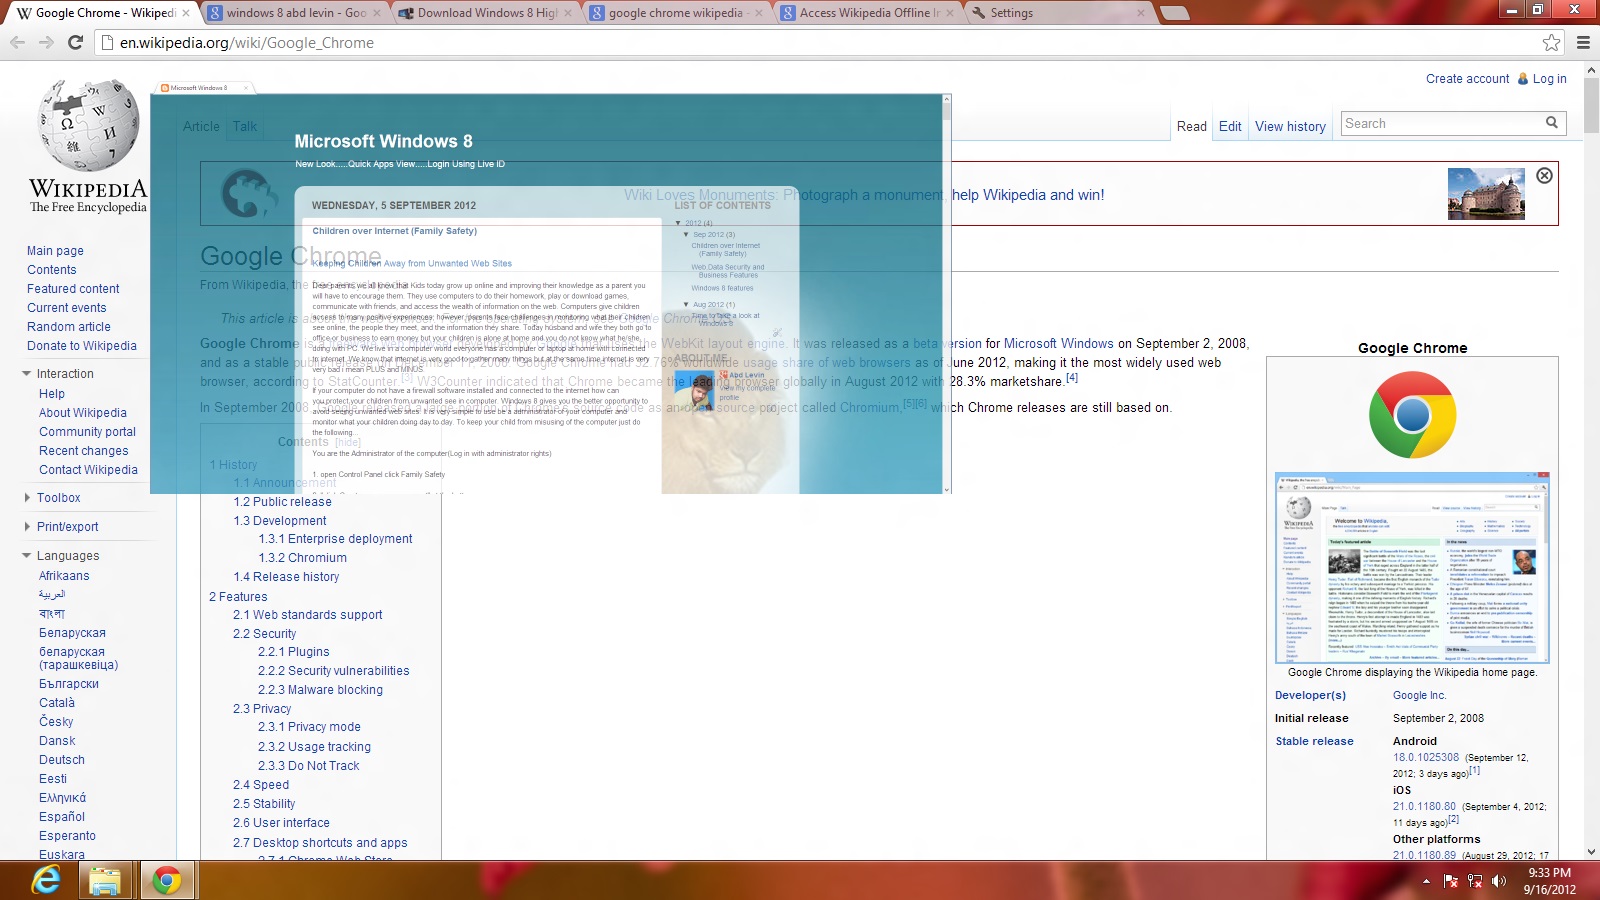The width and height of the screenshot is (1600, 900).
Task: Launch Internet Explorer from the taskbar
Action: [x=46, y=880]
